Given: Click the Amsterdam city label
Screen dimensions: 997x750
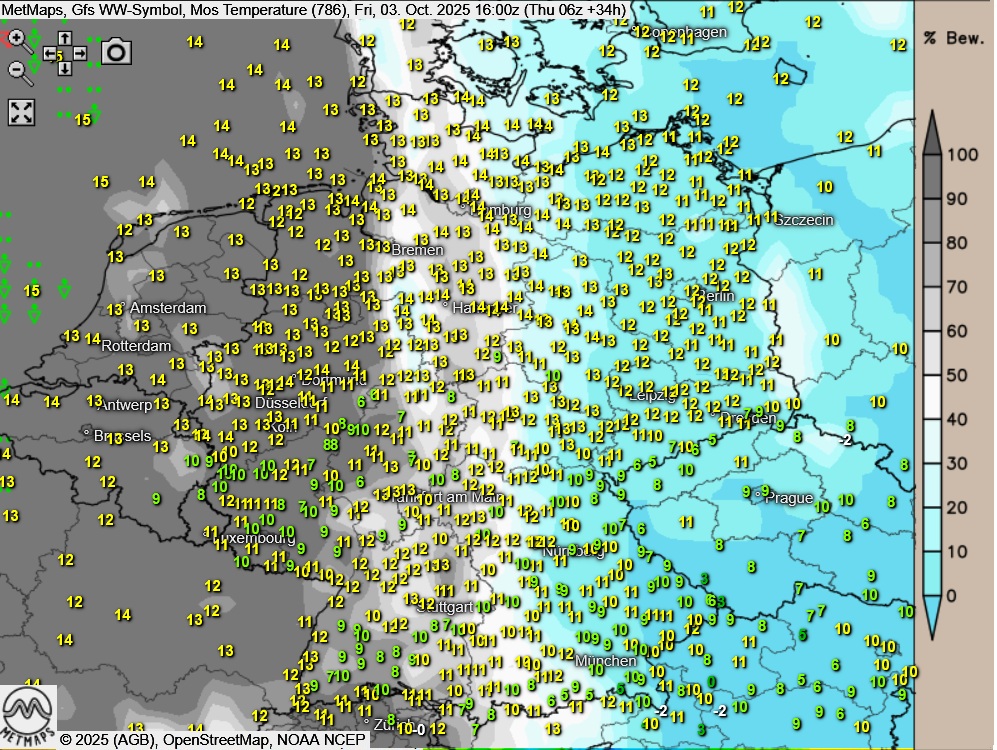Looking at the screenshot, I should [x=167, y=308].
